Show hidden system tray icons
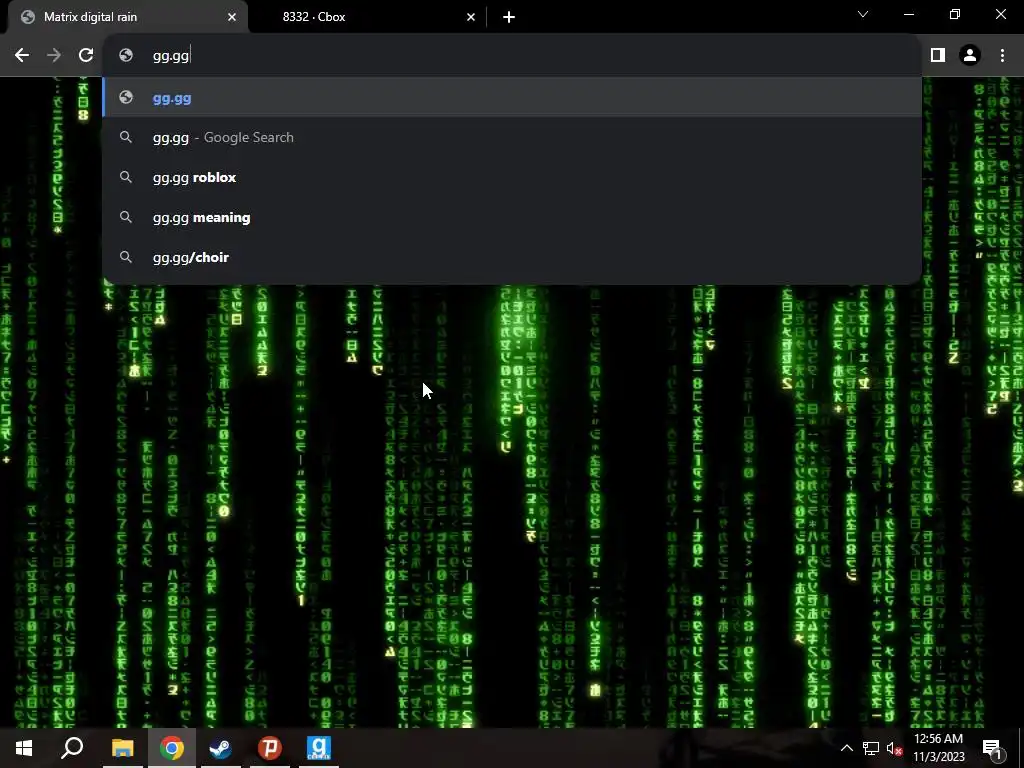Viewport: 1024px width, 768px height. (846, 748)
